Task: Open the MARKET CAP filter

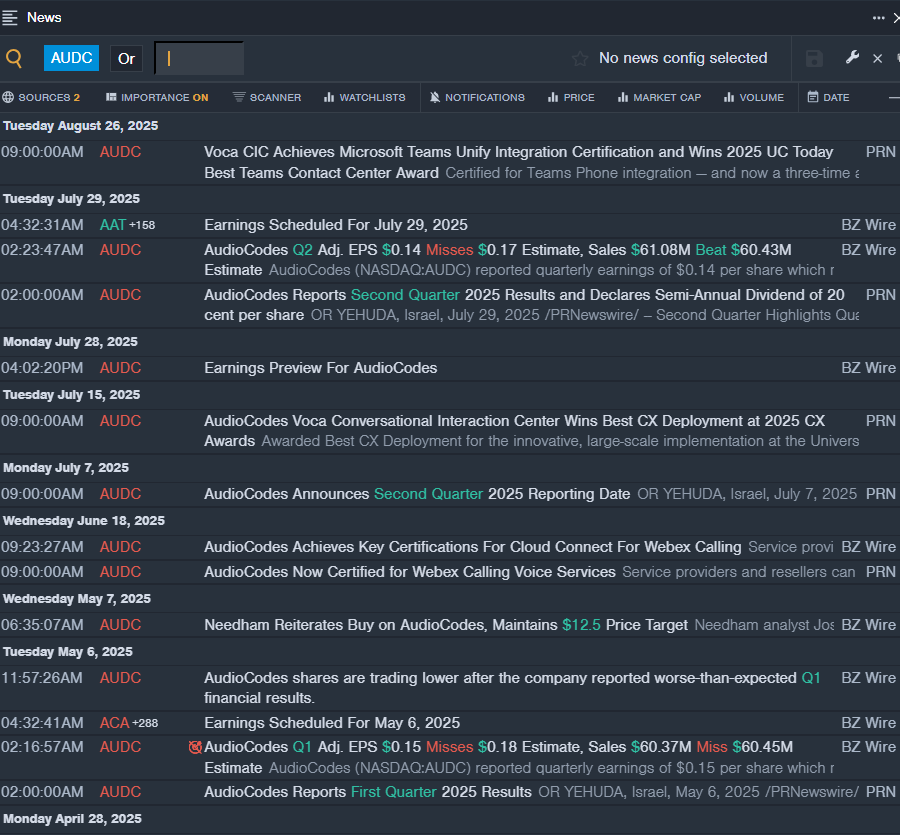Action: tap(660, 98)
